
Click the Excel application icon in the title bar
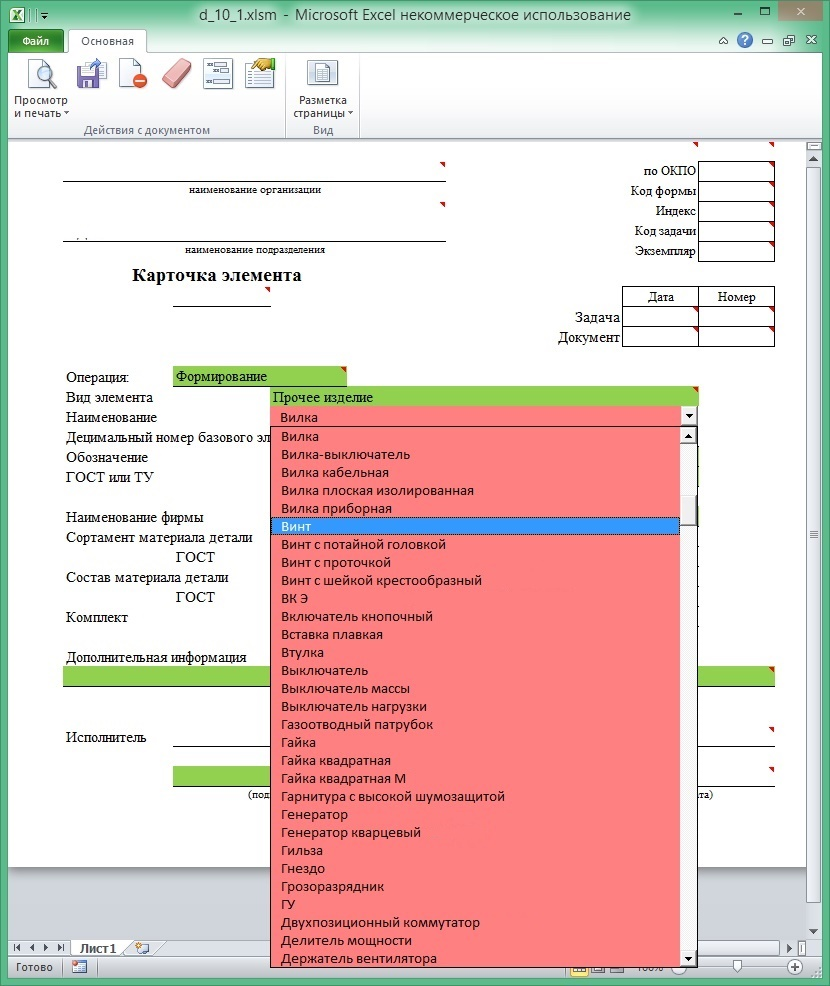click(18, 15)
